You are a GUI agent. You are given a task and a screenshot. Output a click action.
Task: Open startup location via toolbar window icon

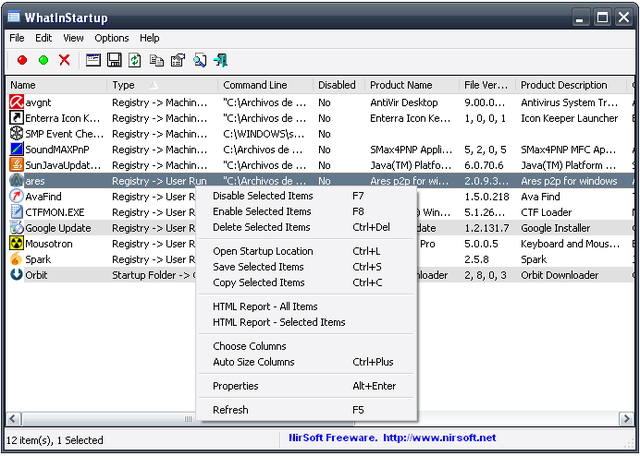(93, 60)
